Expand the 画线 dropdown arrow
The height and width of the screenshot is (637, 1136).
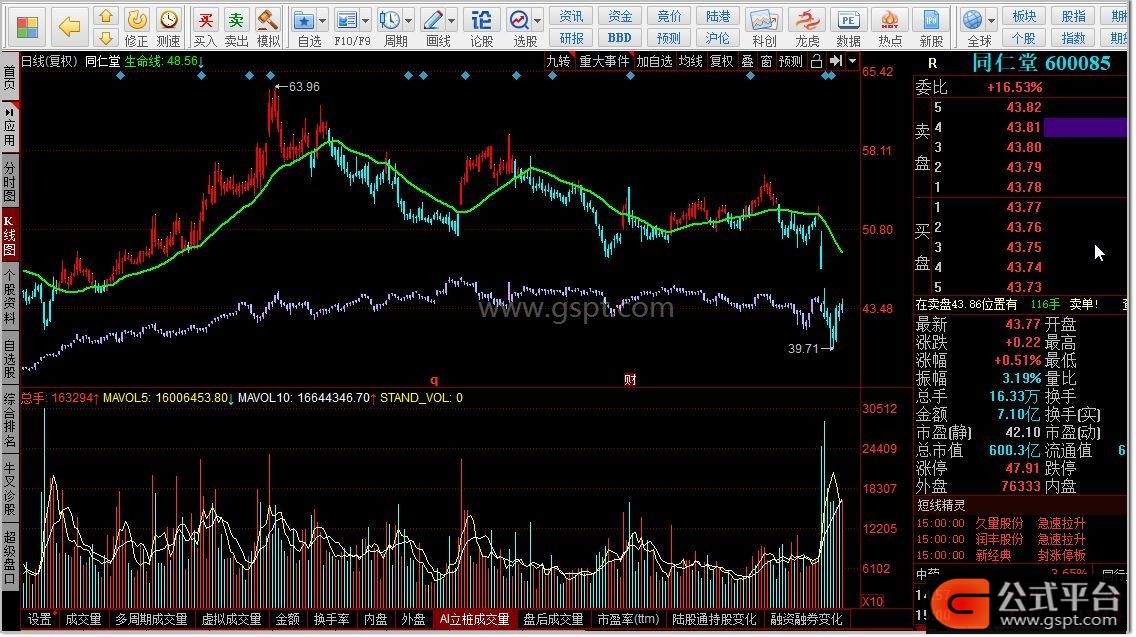pos(452,20)
